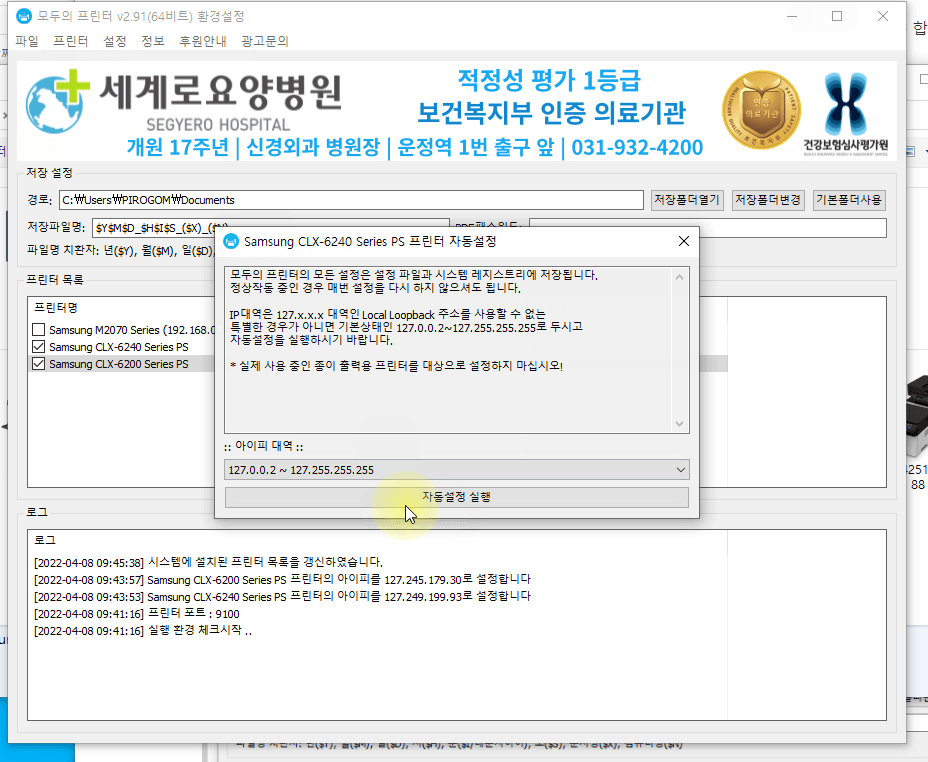
Task: Click the globe cross hospital logo
Action: [x=57, y=102]
